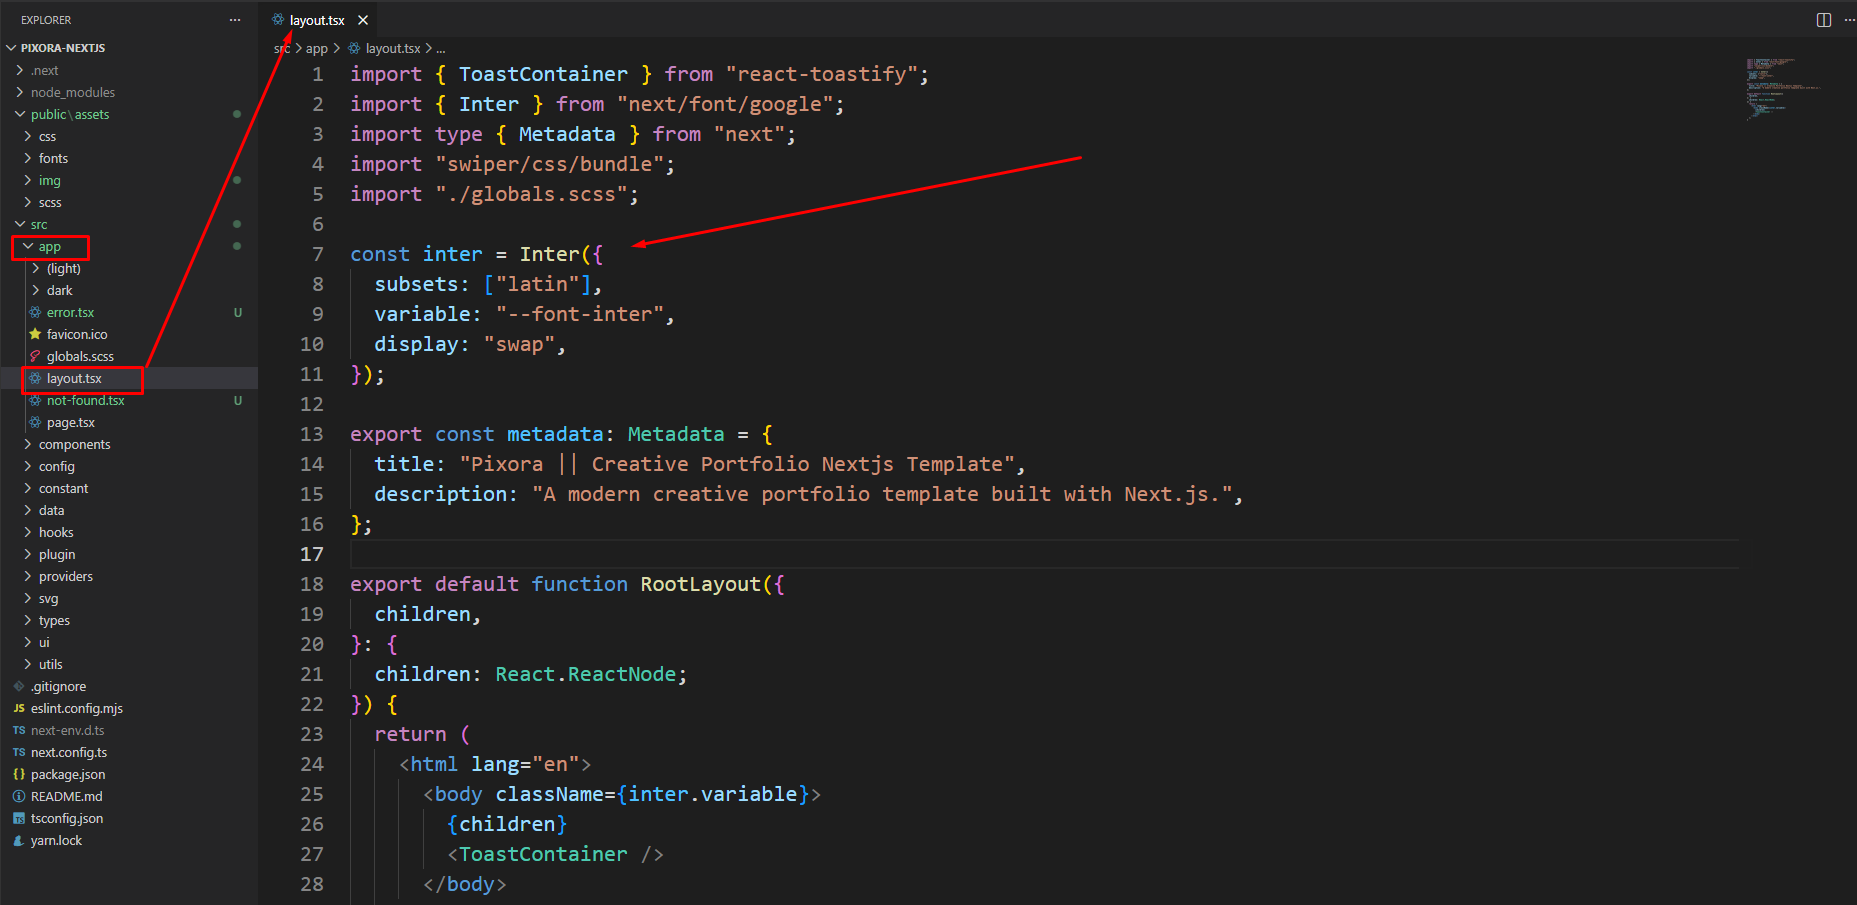This screenshot has width=1857, height=905.
Task: Click "ToastContainer" in the line 1 import
Action: (543, 74)
